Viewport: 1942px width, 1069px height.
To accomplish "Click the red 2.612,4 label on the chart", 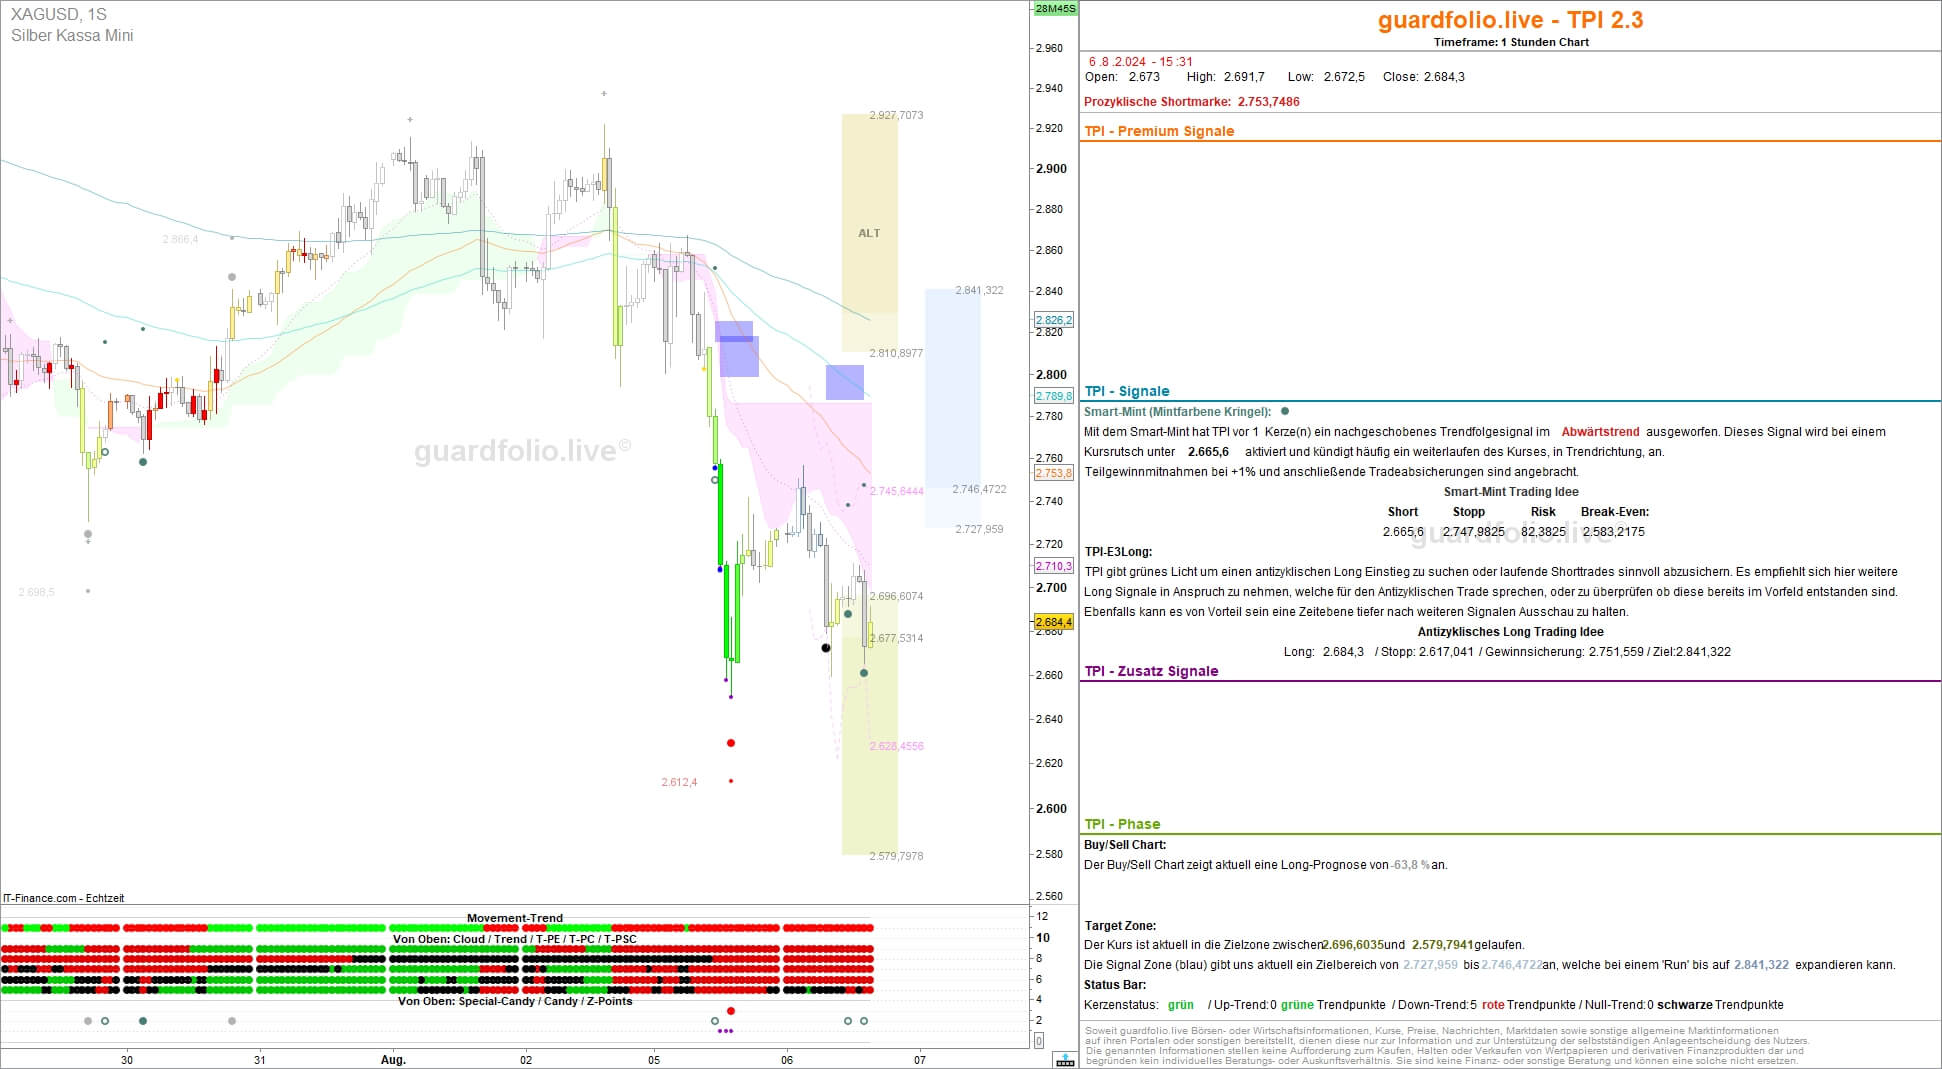I will pyautogui.click(x=679, y=782).
